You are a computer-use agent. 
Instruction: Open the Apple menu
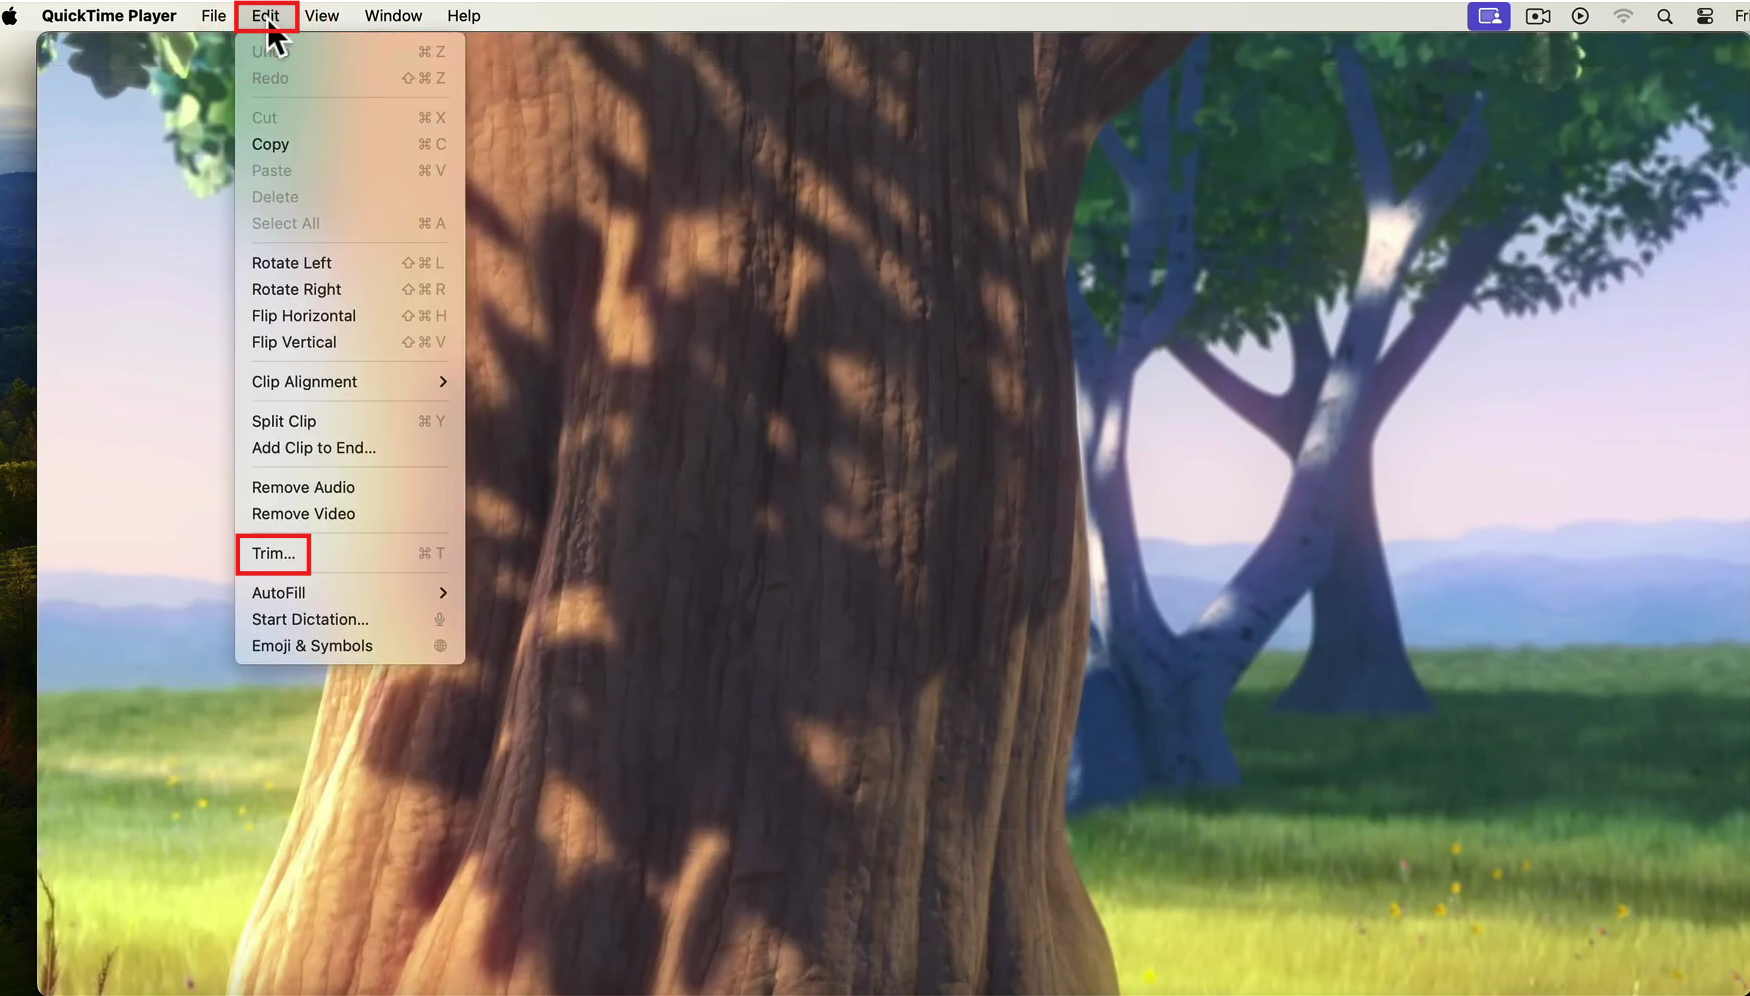(10, 16)
